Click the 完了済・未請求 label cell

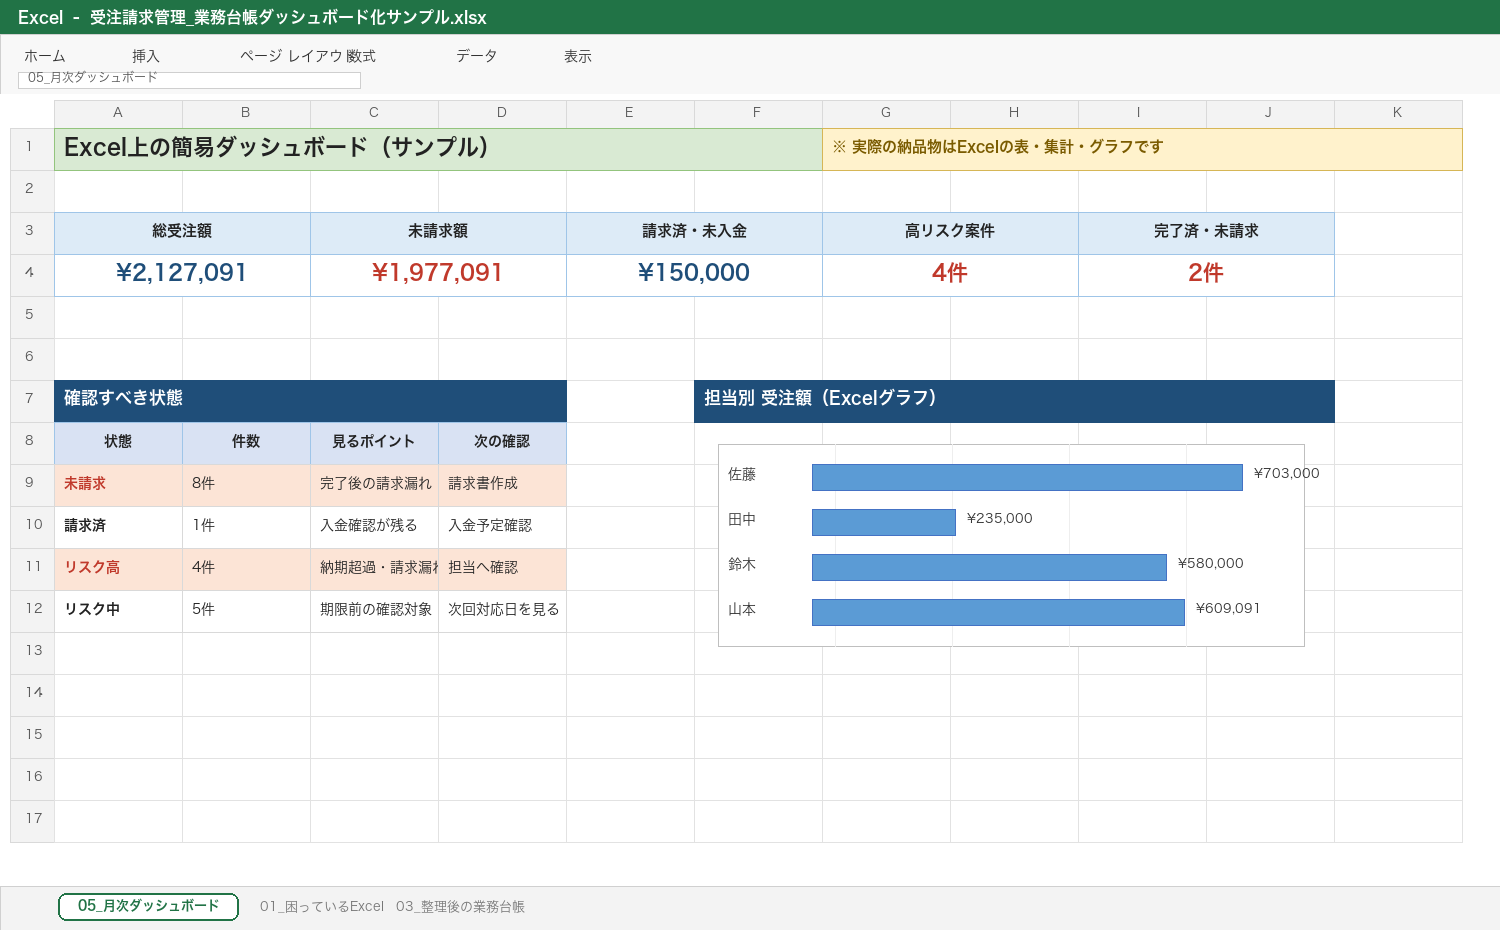(x=1206, y=233)
